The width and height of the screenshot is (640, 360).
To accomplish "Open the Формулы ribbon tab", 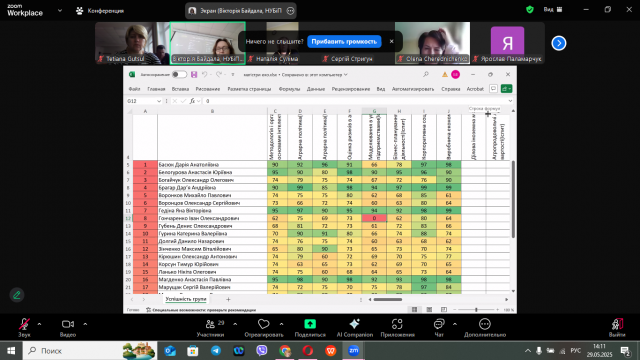I will point(289,89).
